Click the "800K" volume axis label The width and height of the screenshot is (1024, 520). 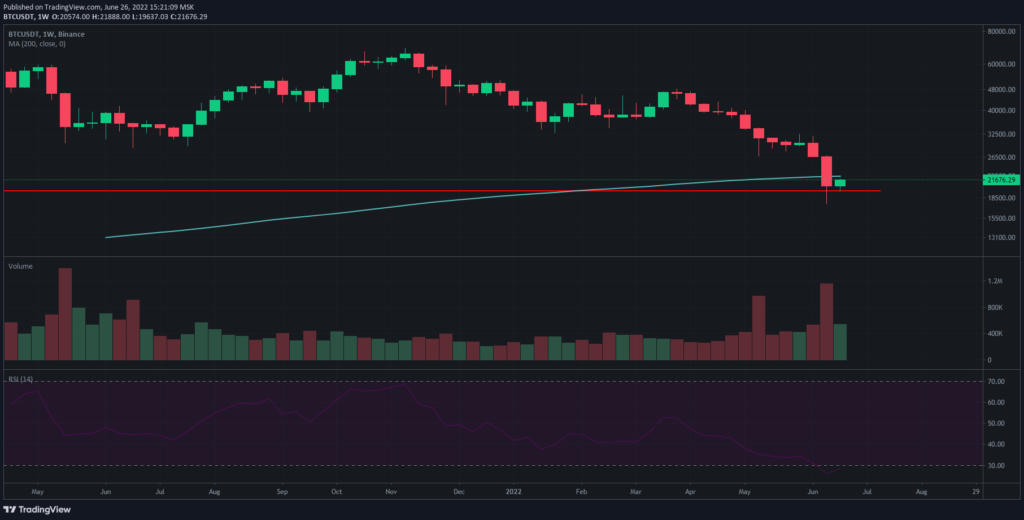pyautogui.click(x=996, y=307)
